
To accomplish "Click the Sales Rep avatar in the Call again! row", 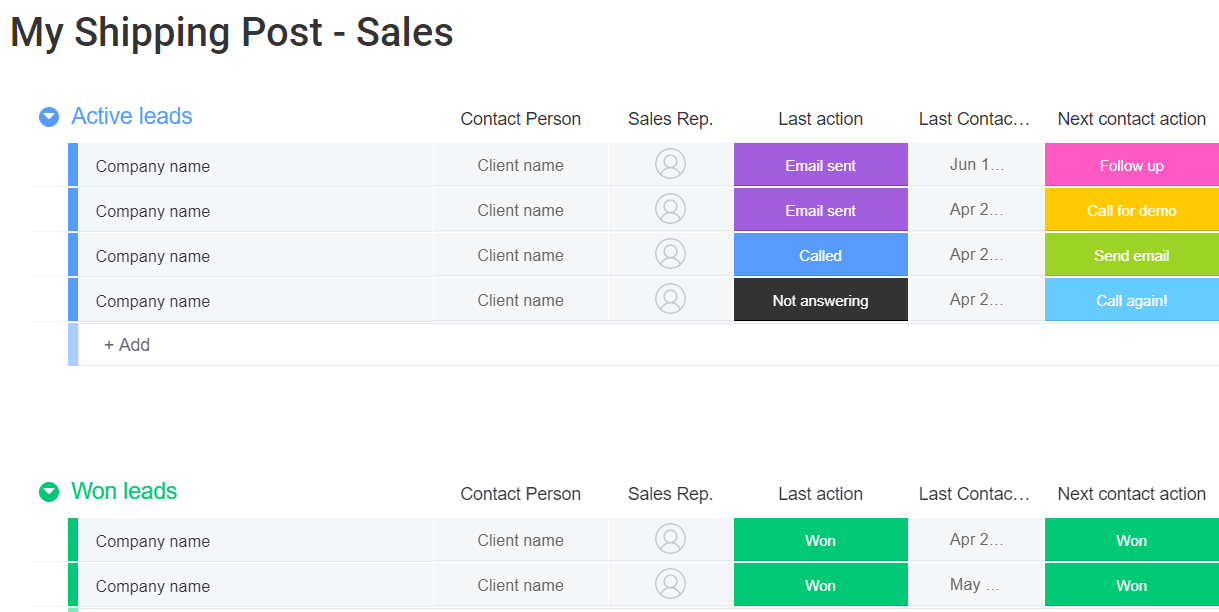I will [x=670, y=299].
